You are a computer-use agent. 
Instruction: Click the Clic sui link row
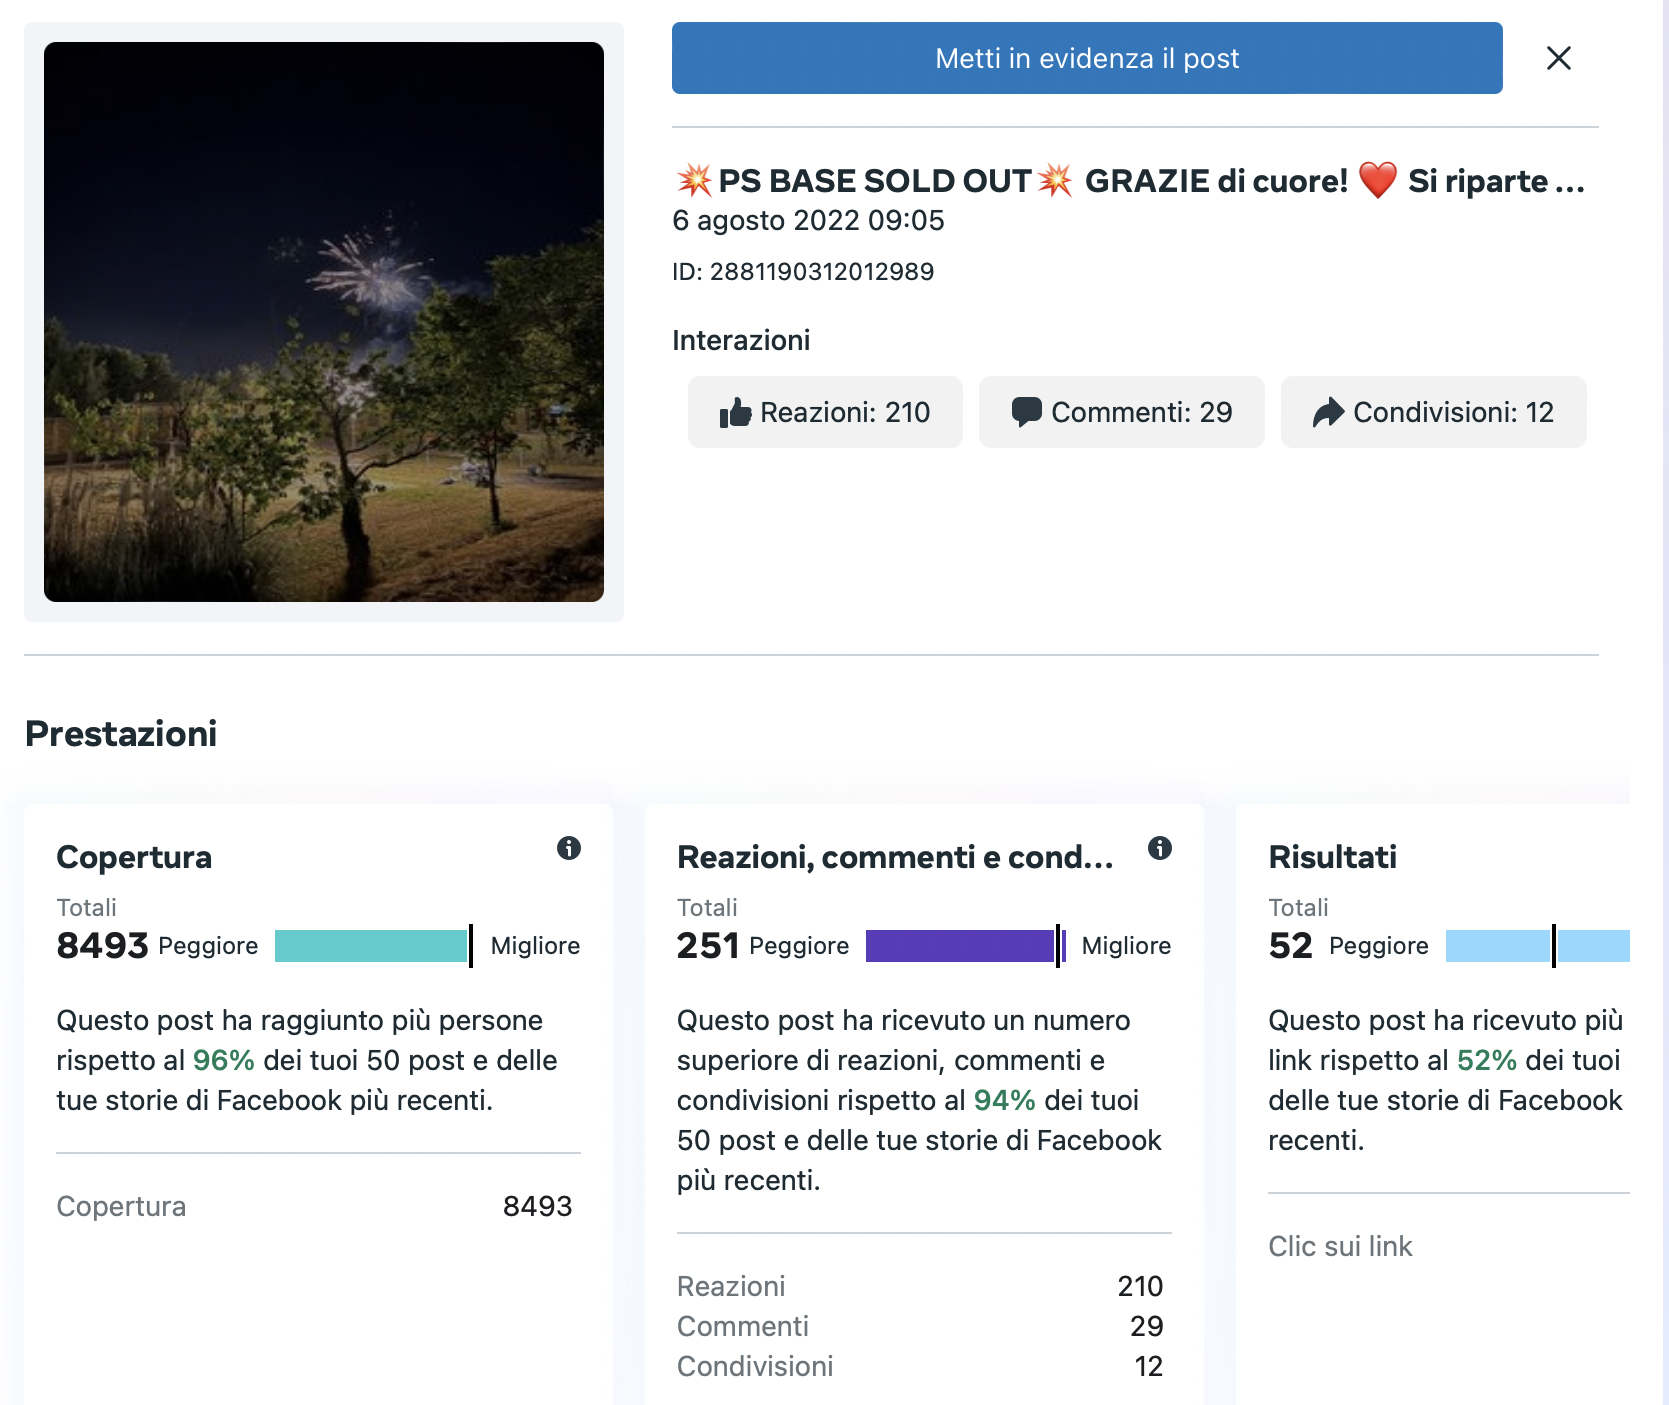tap(1449, 1246)
